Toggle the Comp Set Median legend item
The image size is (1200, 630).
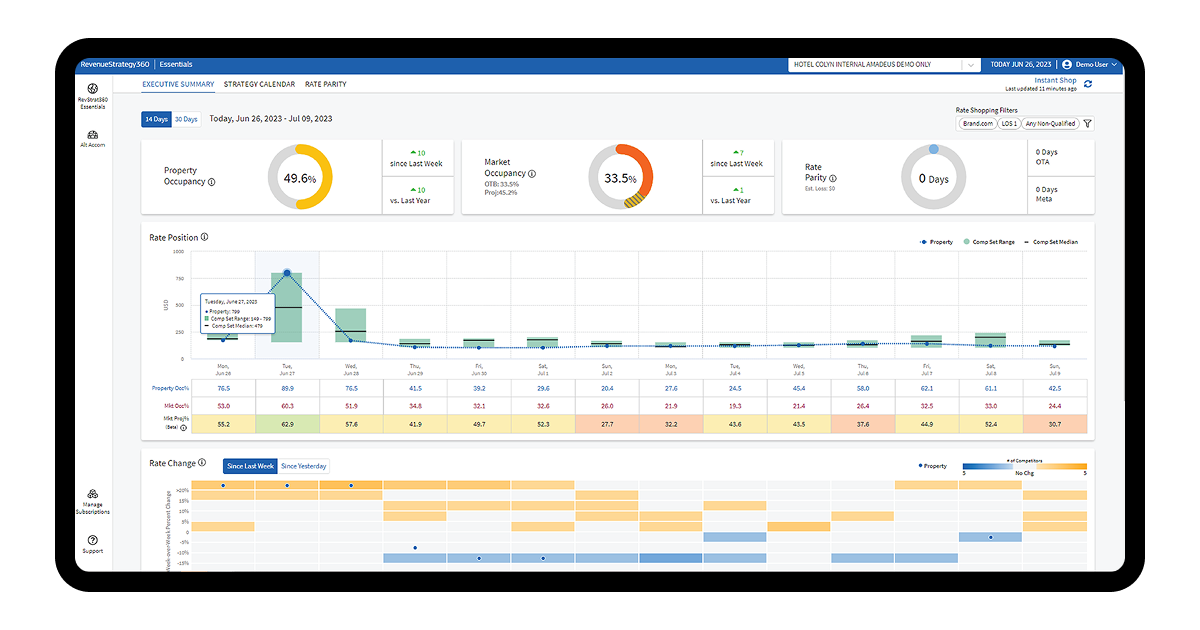click(x=1055, y=241)
